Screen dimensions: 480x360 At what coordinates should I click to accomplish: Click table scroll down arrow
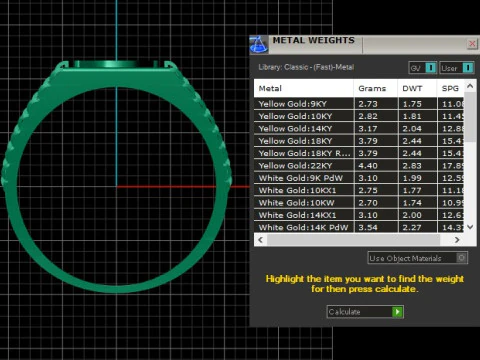[x=470, y=227]
